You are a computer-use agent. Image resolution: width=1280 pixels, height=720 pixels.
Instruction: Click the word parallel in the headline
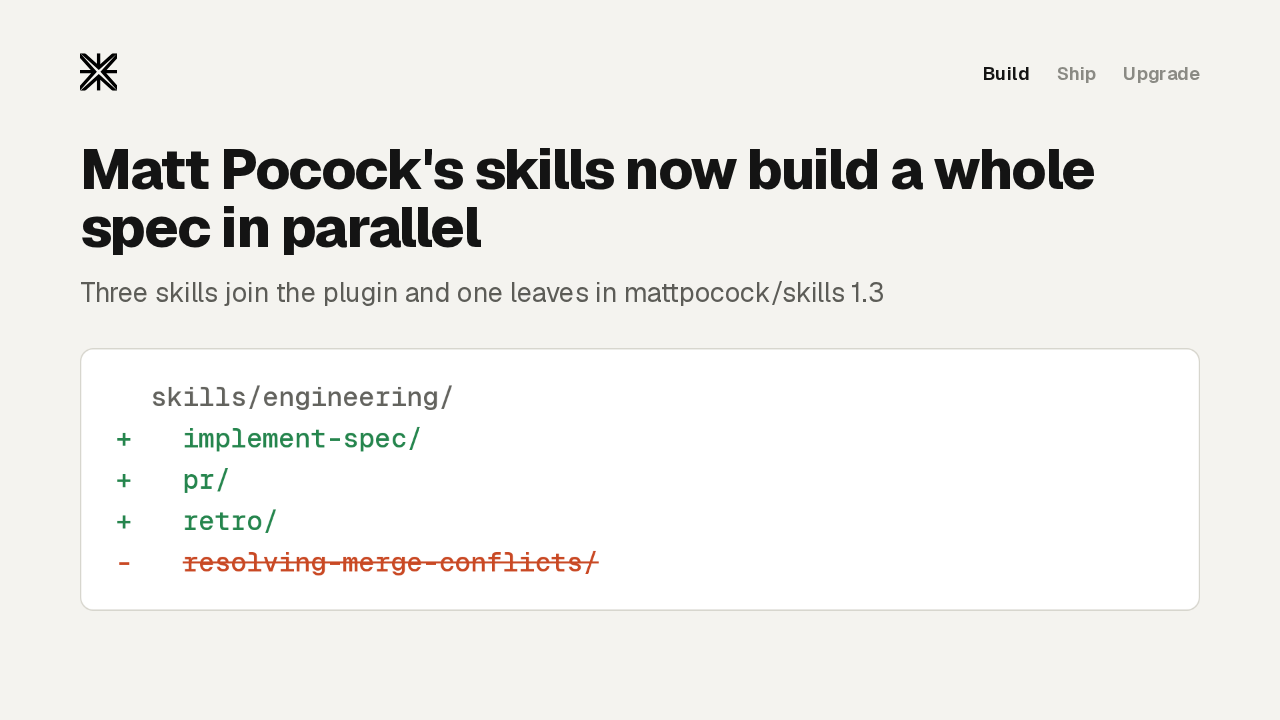pos(381,228)
